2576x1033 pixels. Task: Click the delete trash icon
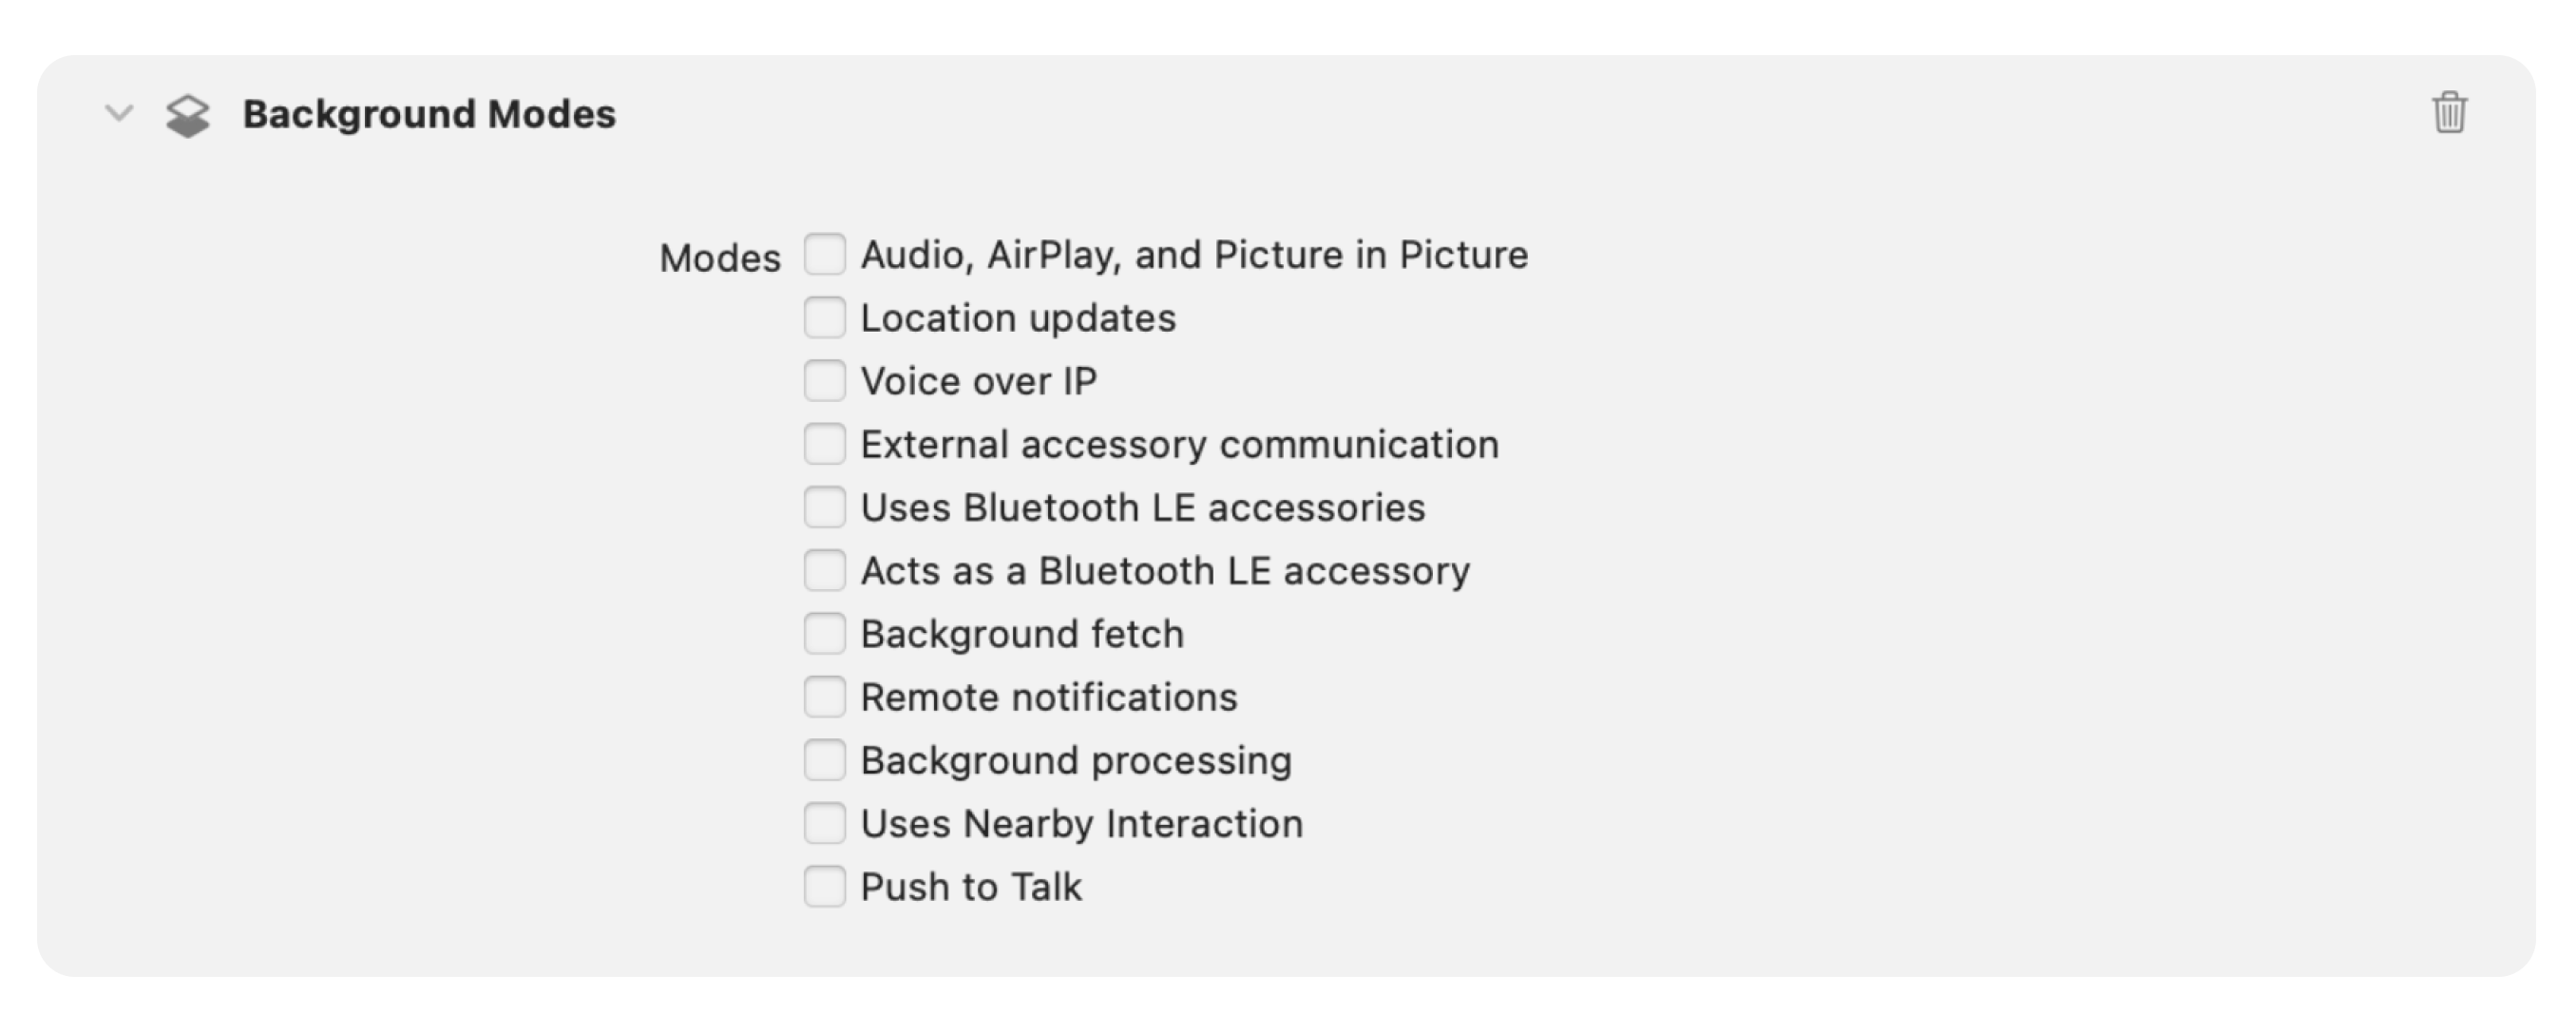click(x=2452, y=113)
